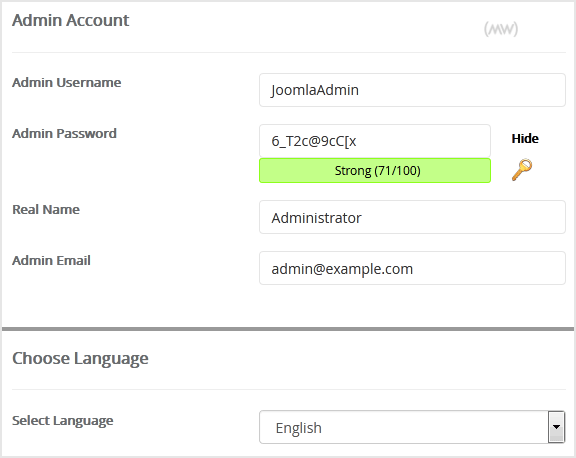This screenshot has width=576, height=458.
Task: Hide the admin password text
Action: click(525, 138)
